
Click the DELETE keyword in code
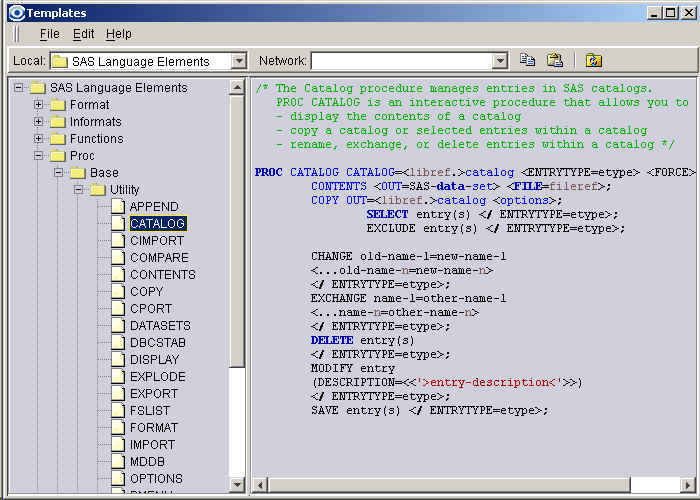[x=332, y=340]
